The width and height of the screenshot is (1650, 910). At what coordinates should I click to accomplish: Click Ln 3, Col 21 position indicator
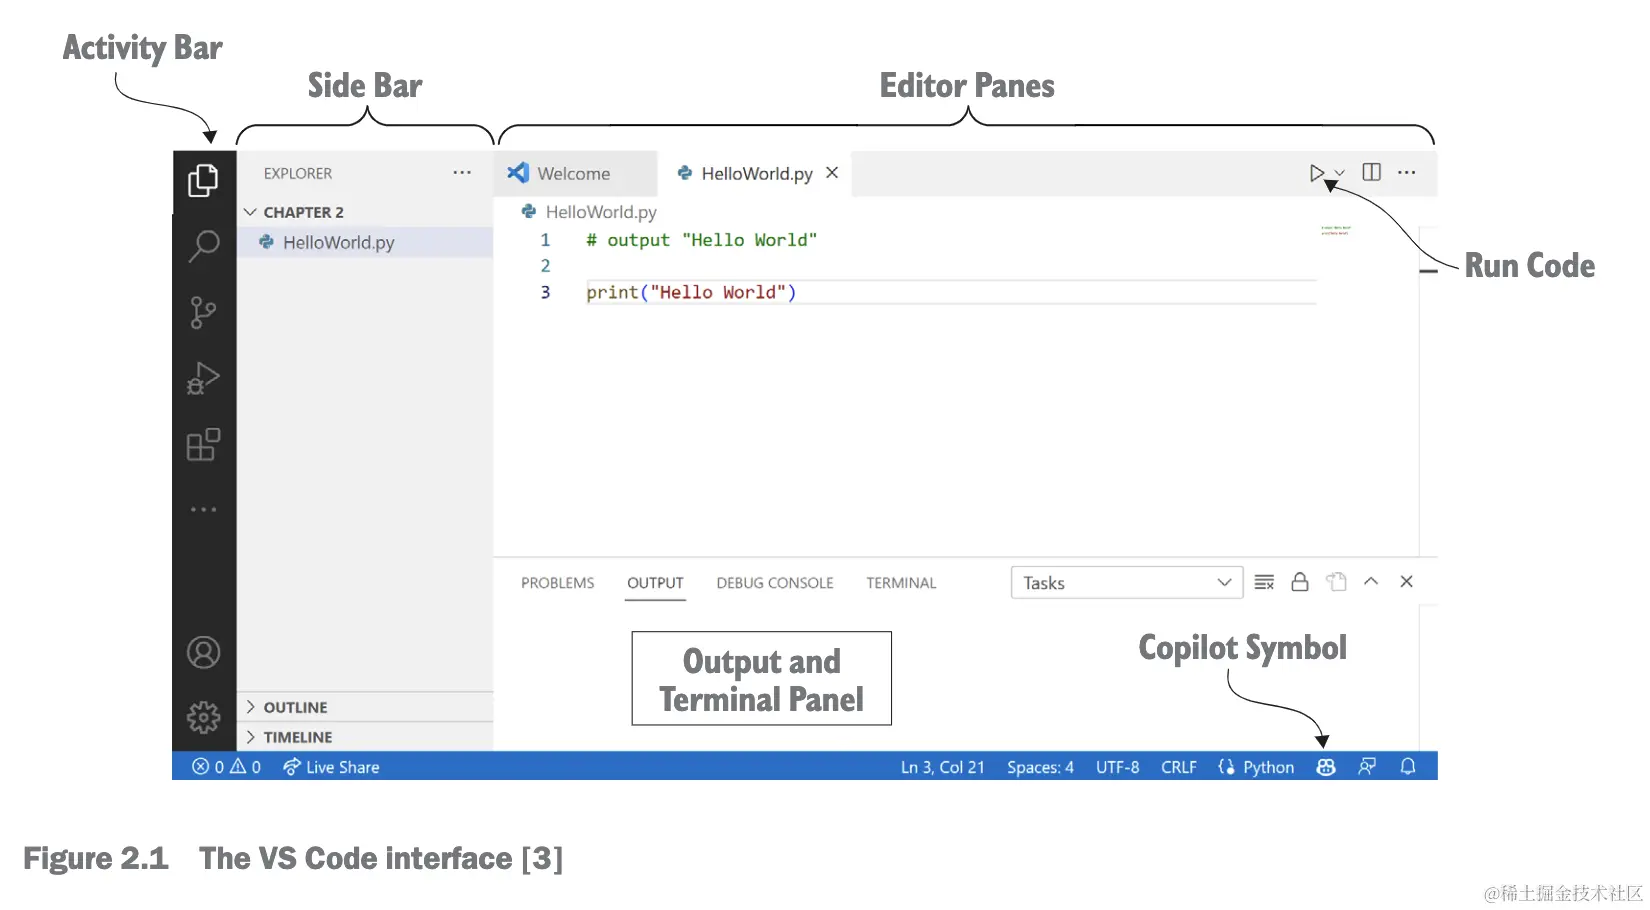point(942,767)
